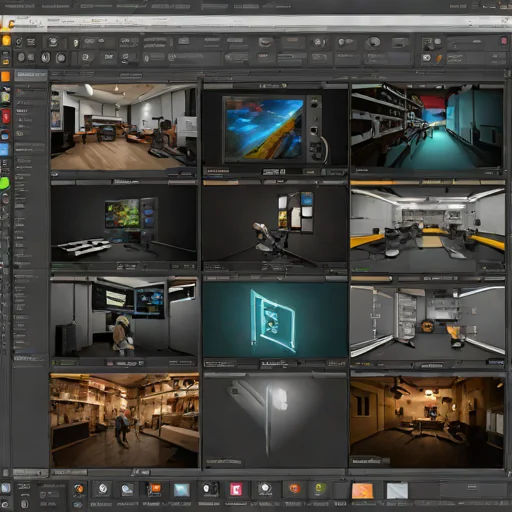This screenshot has width=512, height=512.
Task: Select the pale green icon in left sidebar
Action: pyautogui.click(x=5, y=97)
